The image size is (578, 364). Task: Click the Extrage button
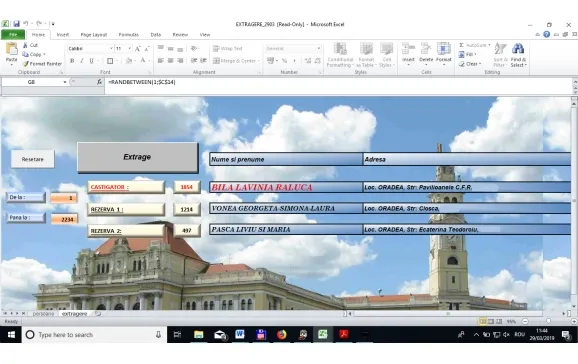point(137,157)
